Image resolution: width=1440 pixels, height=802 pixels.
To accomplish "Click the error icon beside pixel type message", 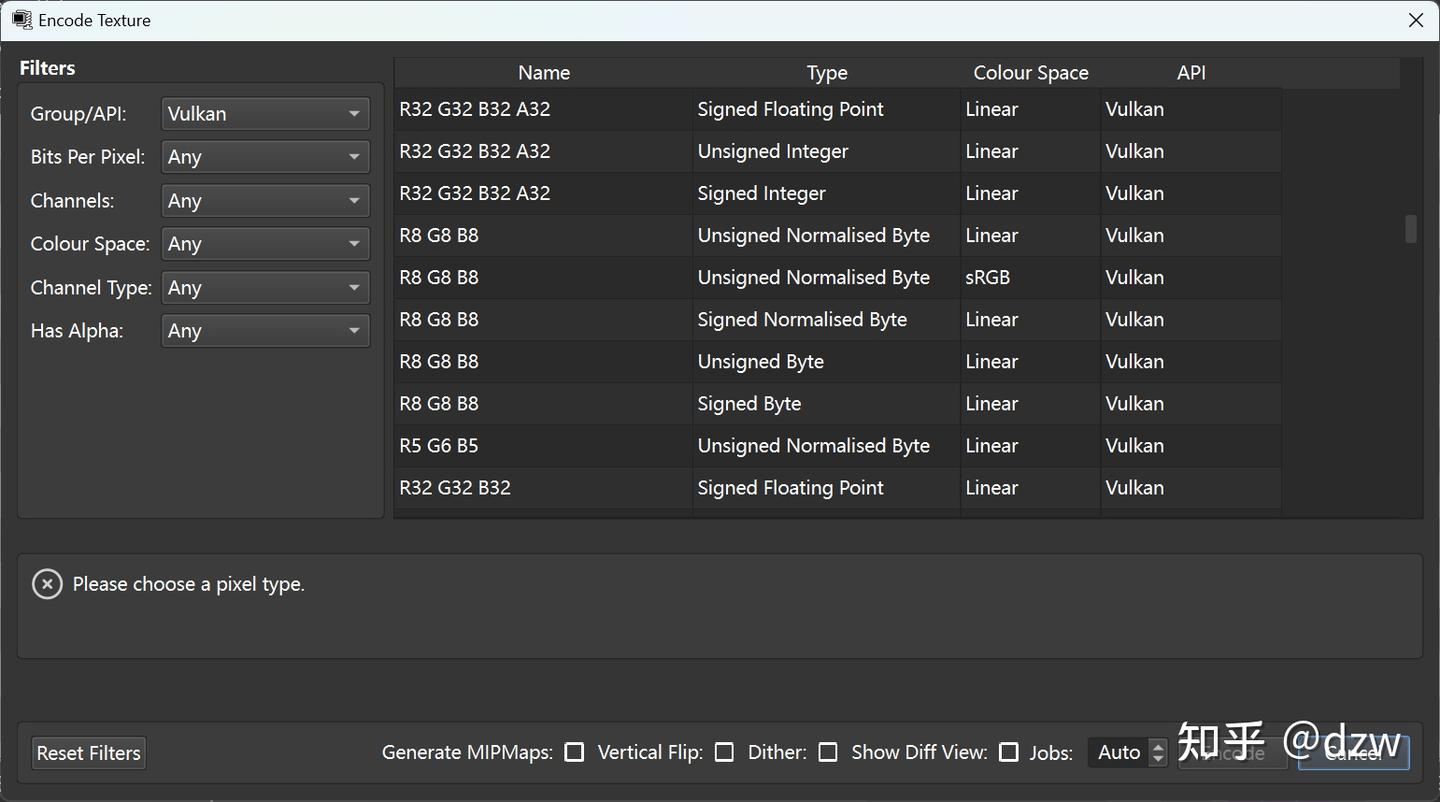I will point(47,584).
